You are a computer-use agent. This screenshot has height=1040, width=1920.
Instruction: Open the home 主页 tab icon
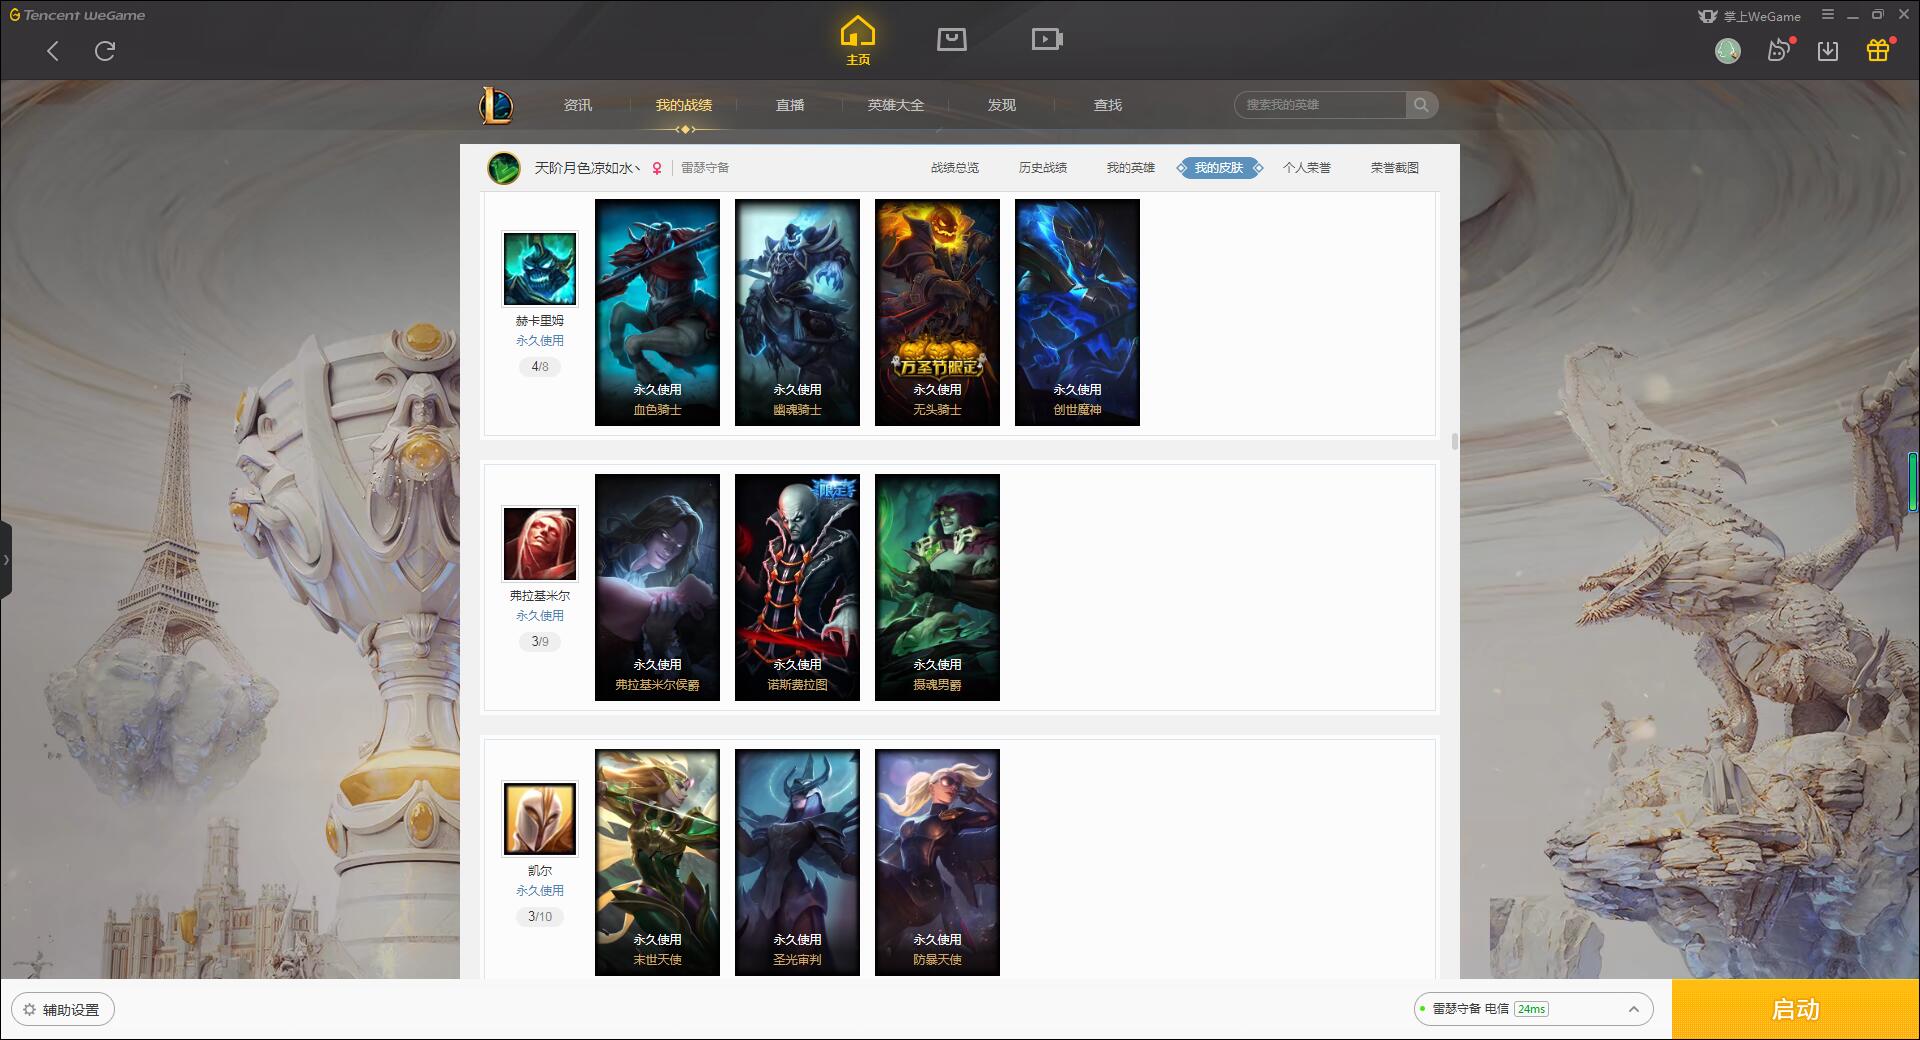pos(858,41)
